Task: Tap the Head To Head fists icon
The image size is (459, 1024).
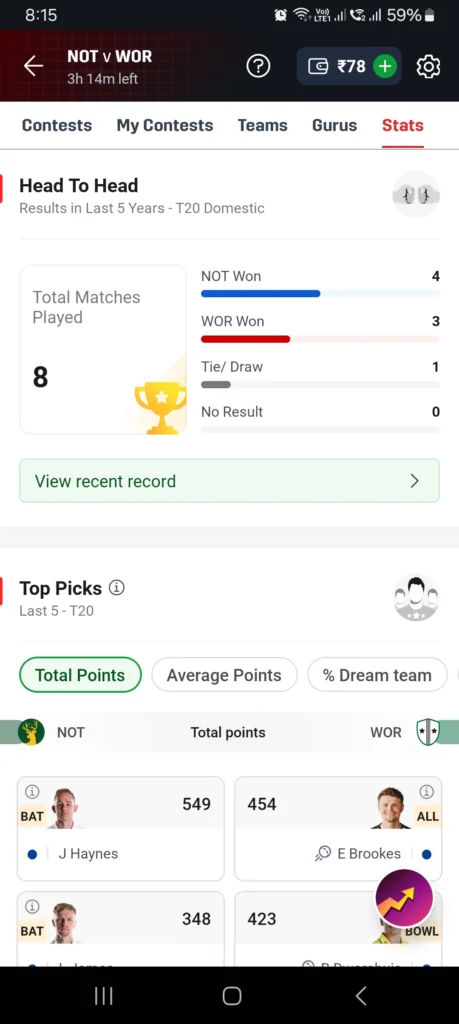Action: (416, 195)
